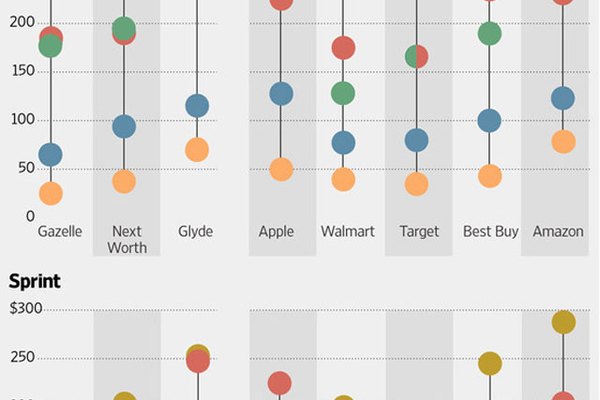Click the blue dot in the Apple column

[x=282, y=94]
